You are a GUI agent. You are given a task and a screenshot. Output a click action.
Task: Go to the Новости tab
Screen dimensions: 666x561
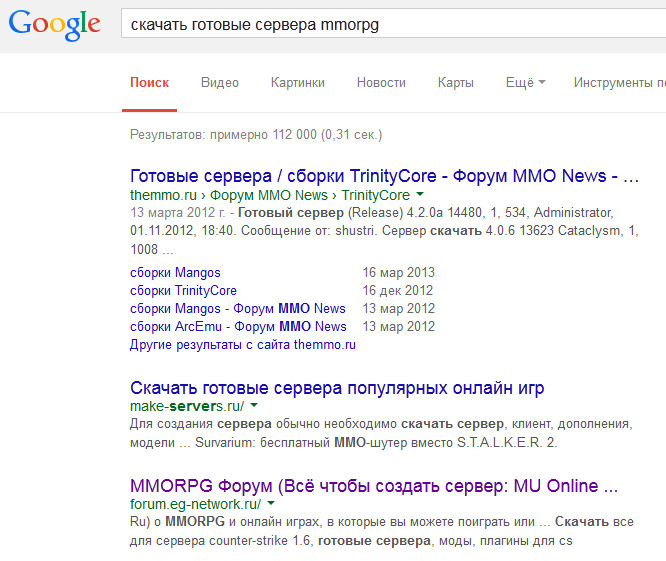point(381,82)
